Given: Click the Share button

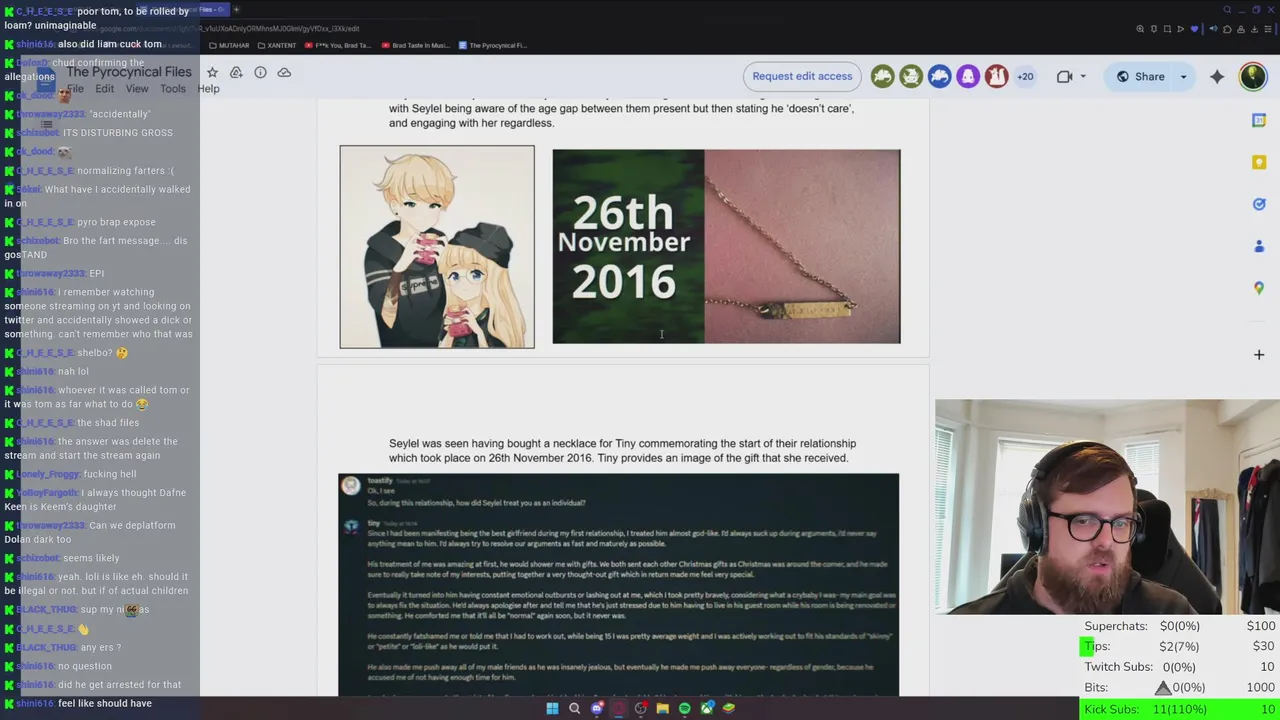Looking at the screenshot, I should 1139,76.
